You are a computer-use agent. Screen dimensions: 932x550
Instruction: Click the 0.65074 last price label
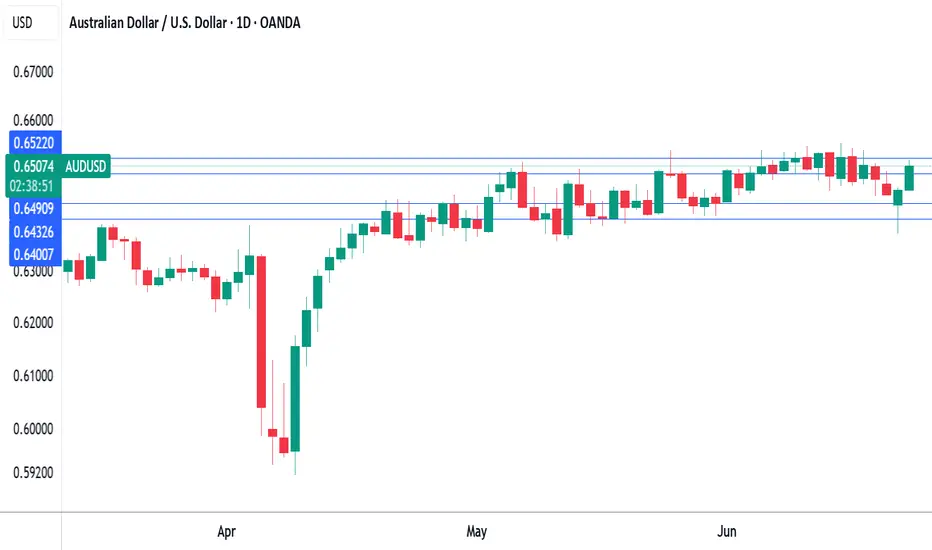(34, 166)
